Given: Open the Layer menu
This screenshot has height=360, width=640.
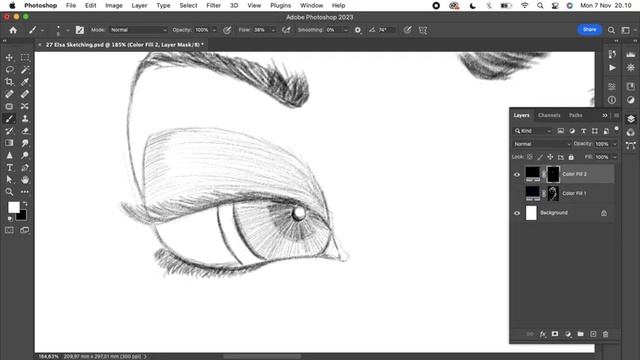Looking at the screenshot, I should [x=139, y=5].
